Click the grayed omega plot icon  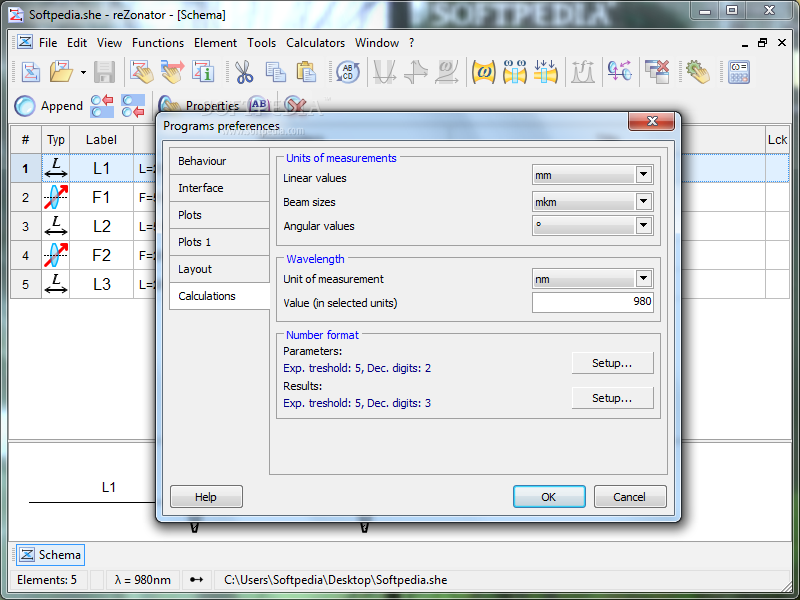[x=446, y=72]
